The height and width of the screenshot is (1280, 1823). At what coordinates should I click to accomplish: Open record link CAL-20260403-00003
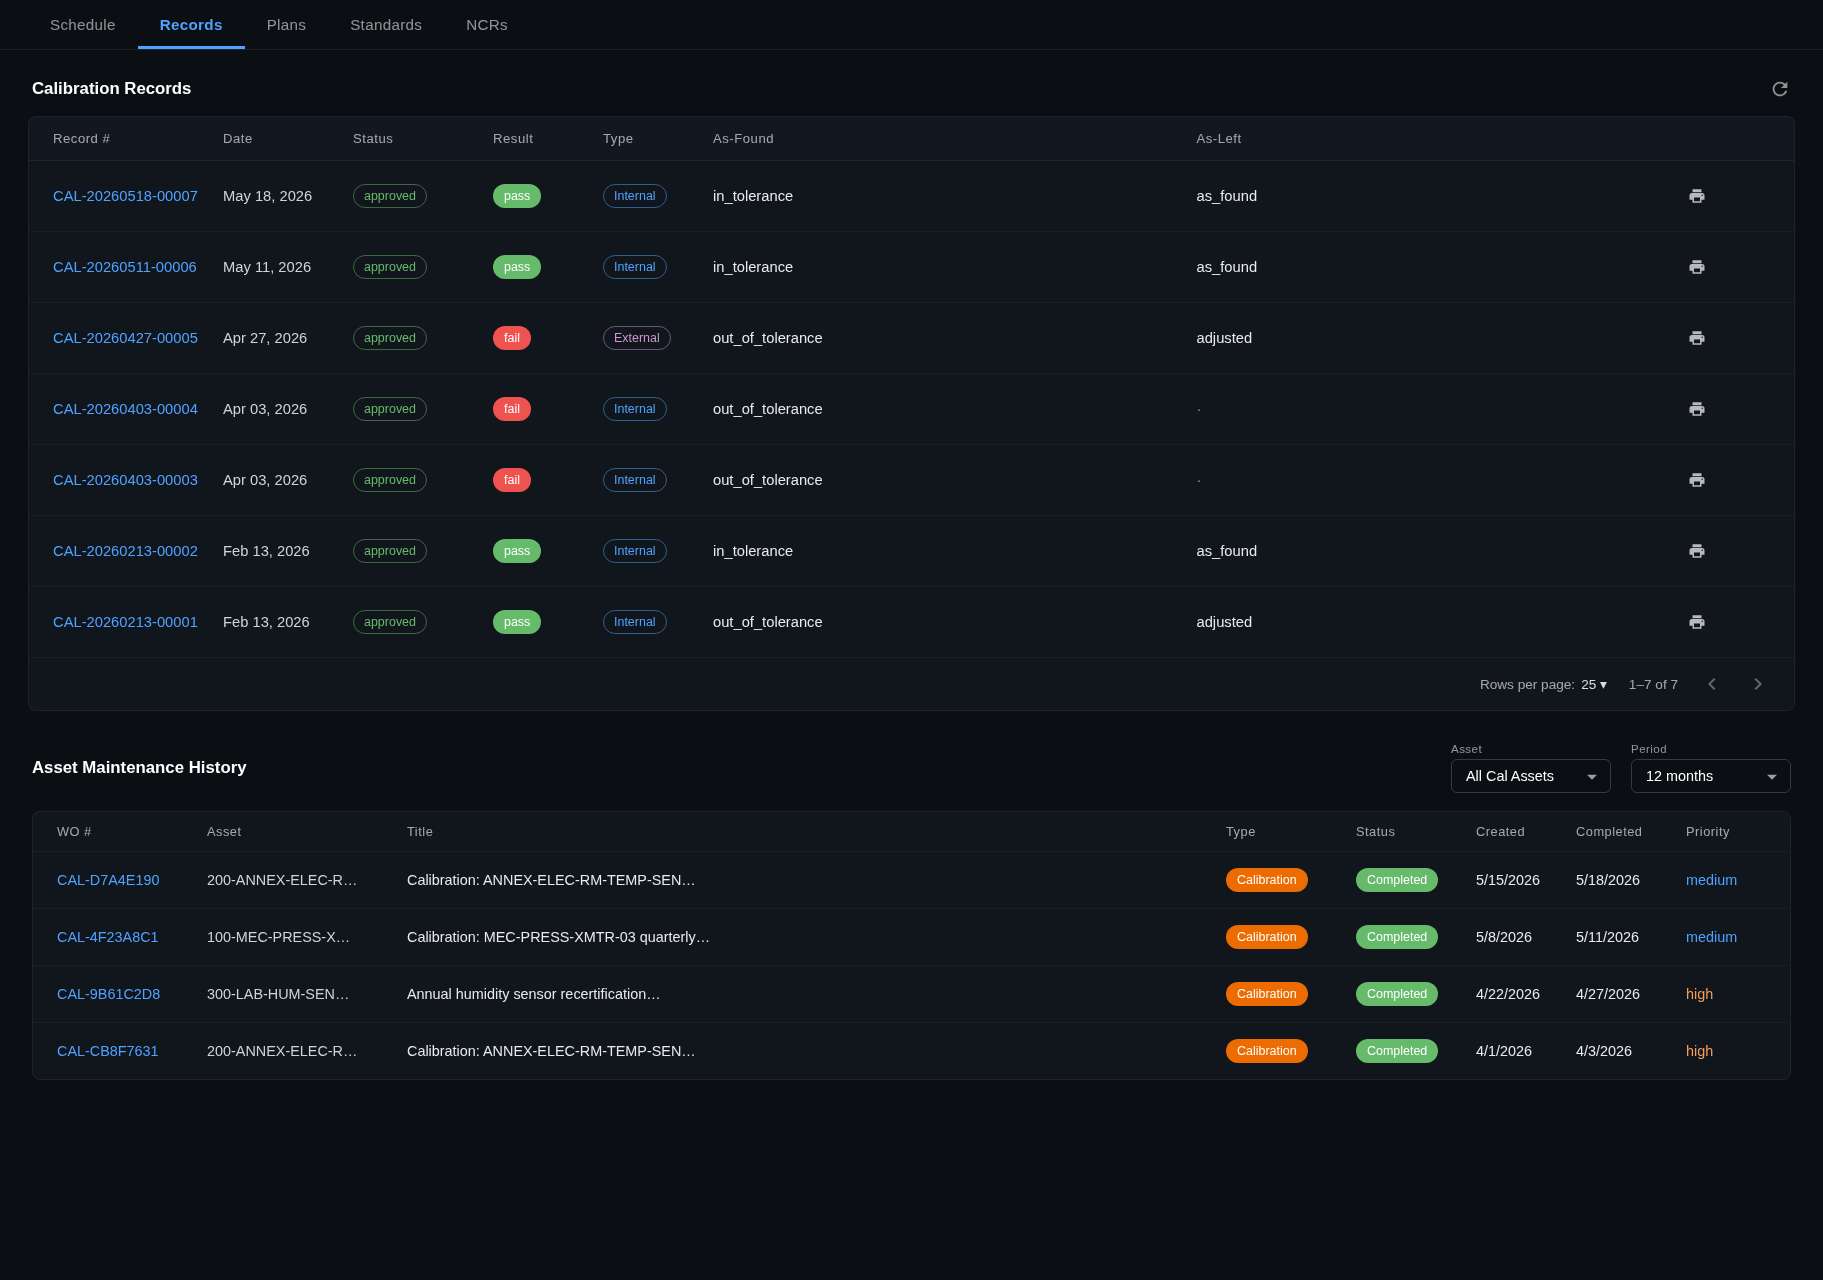(125, 480)
